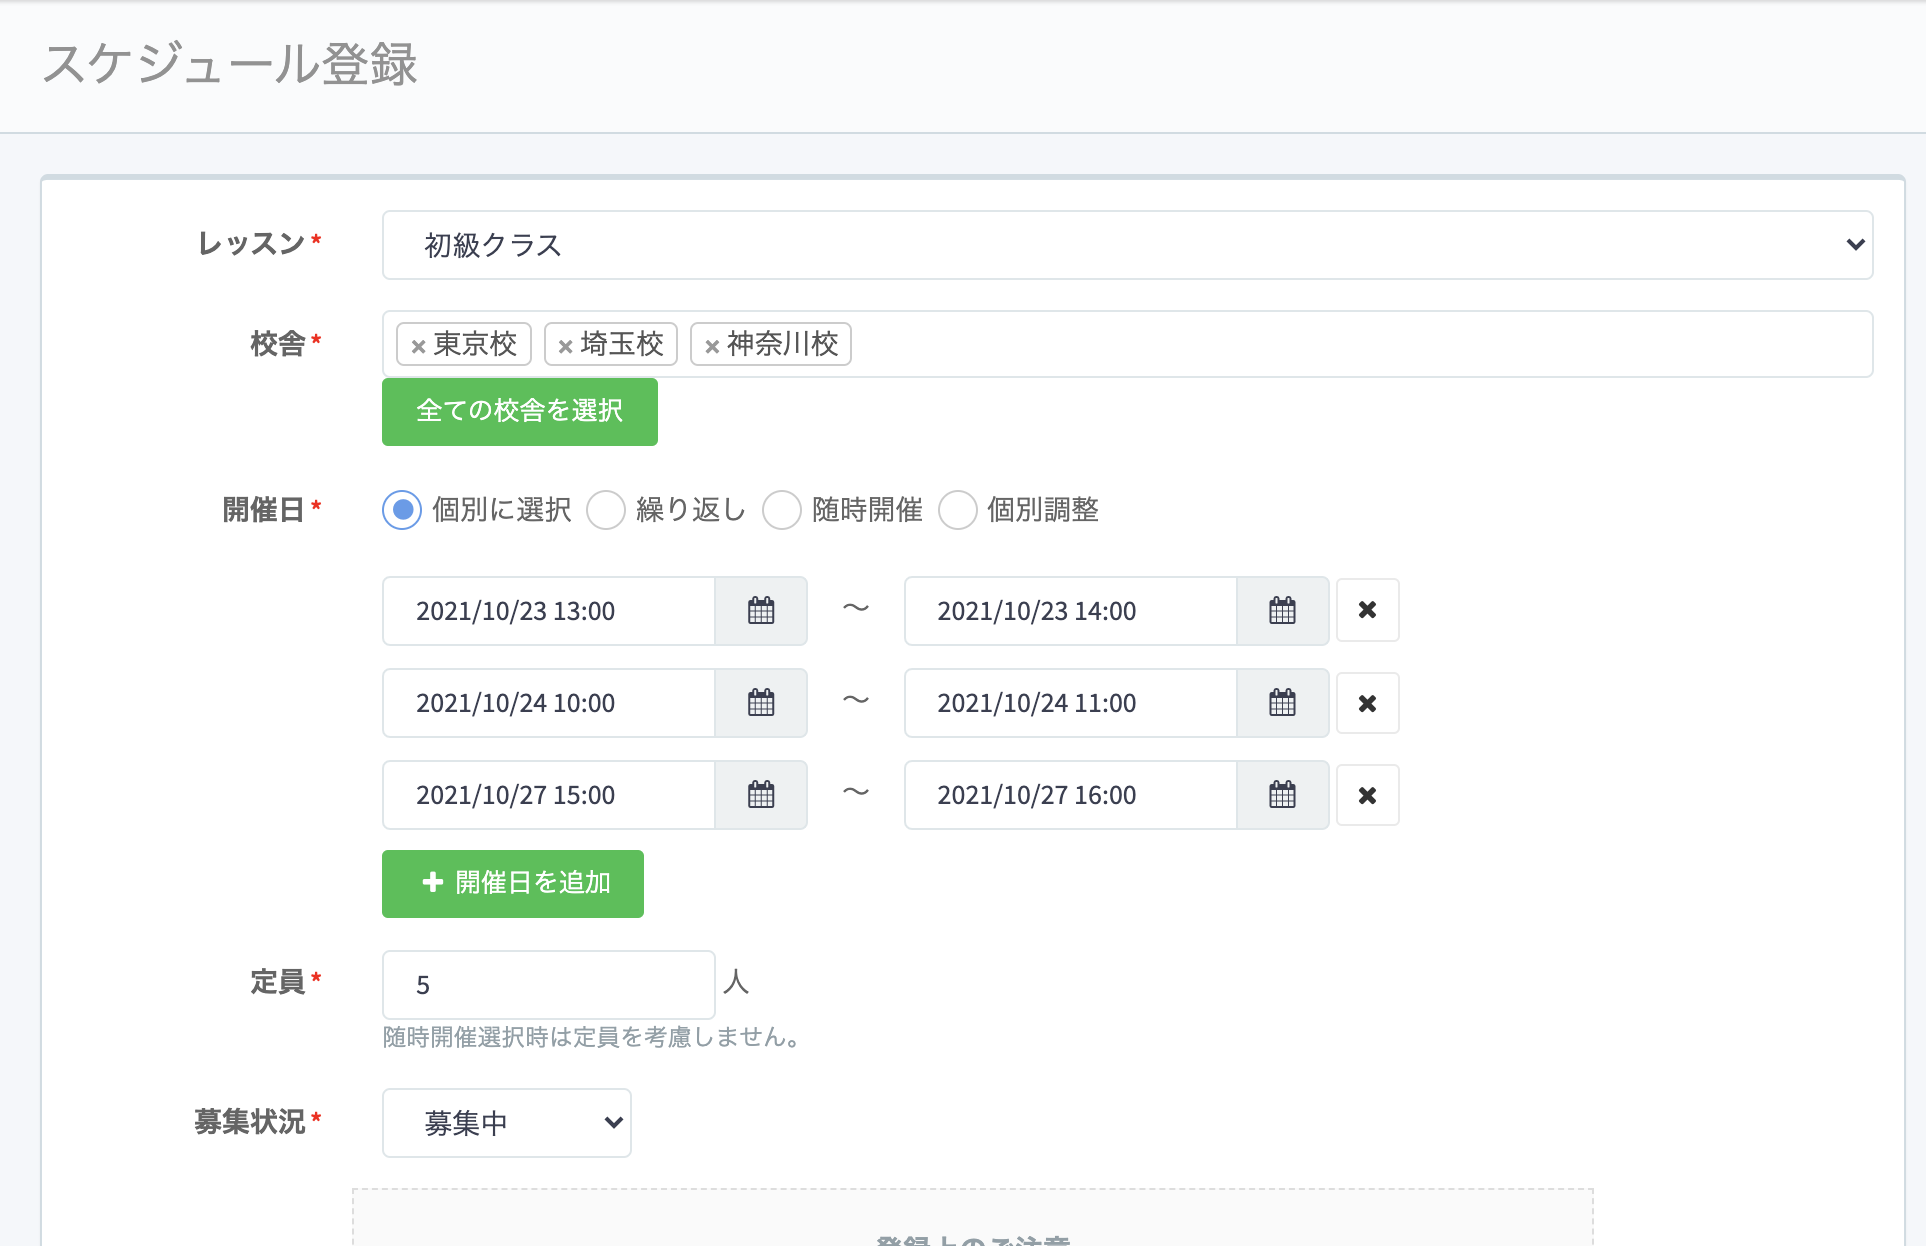Remove 東京校 tag from campus field
This screenshot has height=1246, width=1926.
click(418, 346)
